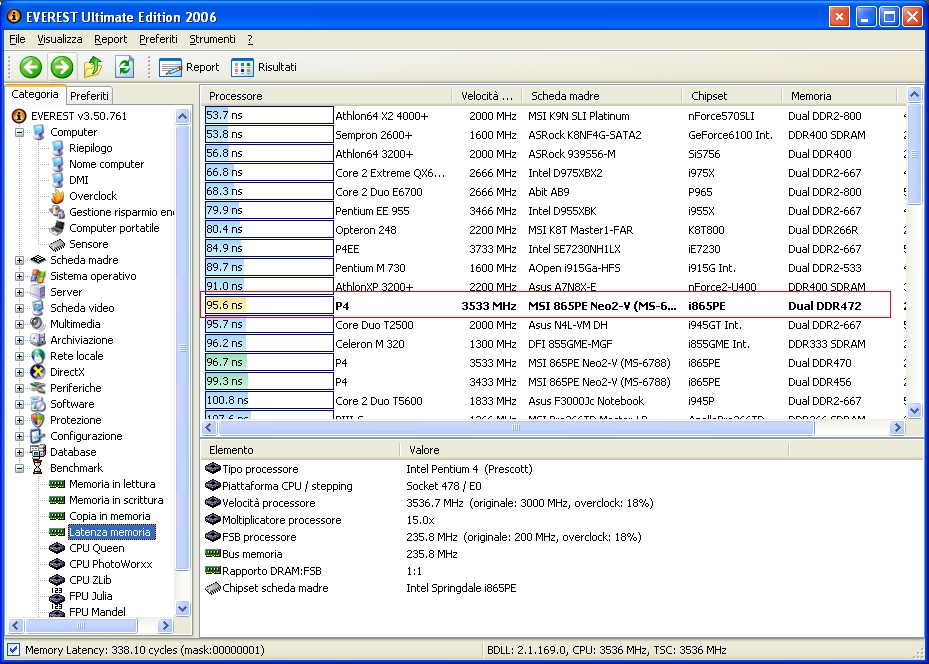Image resolution: width=929 pixels, height=664 pixels.
Task: Expand the DirectX tree node
Action: point(20,372)
